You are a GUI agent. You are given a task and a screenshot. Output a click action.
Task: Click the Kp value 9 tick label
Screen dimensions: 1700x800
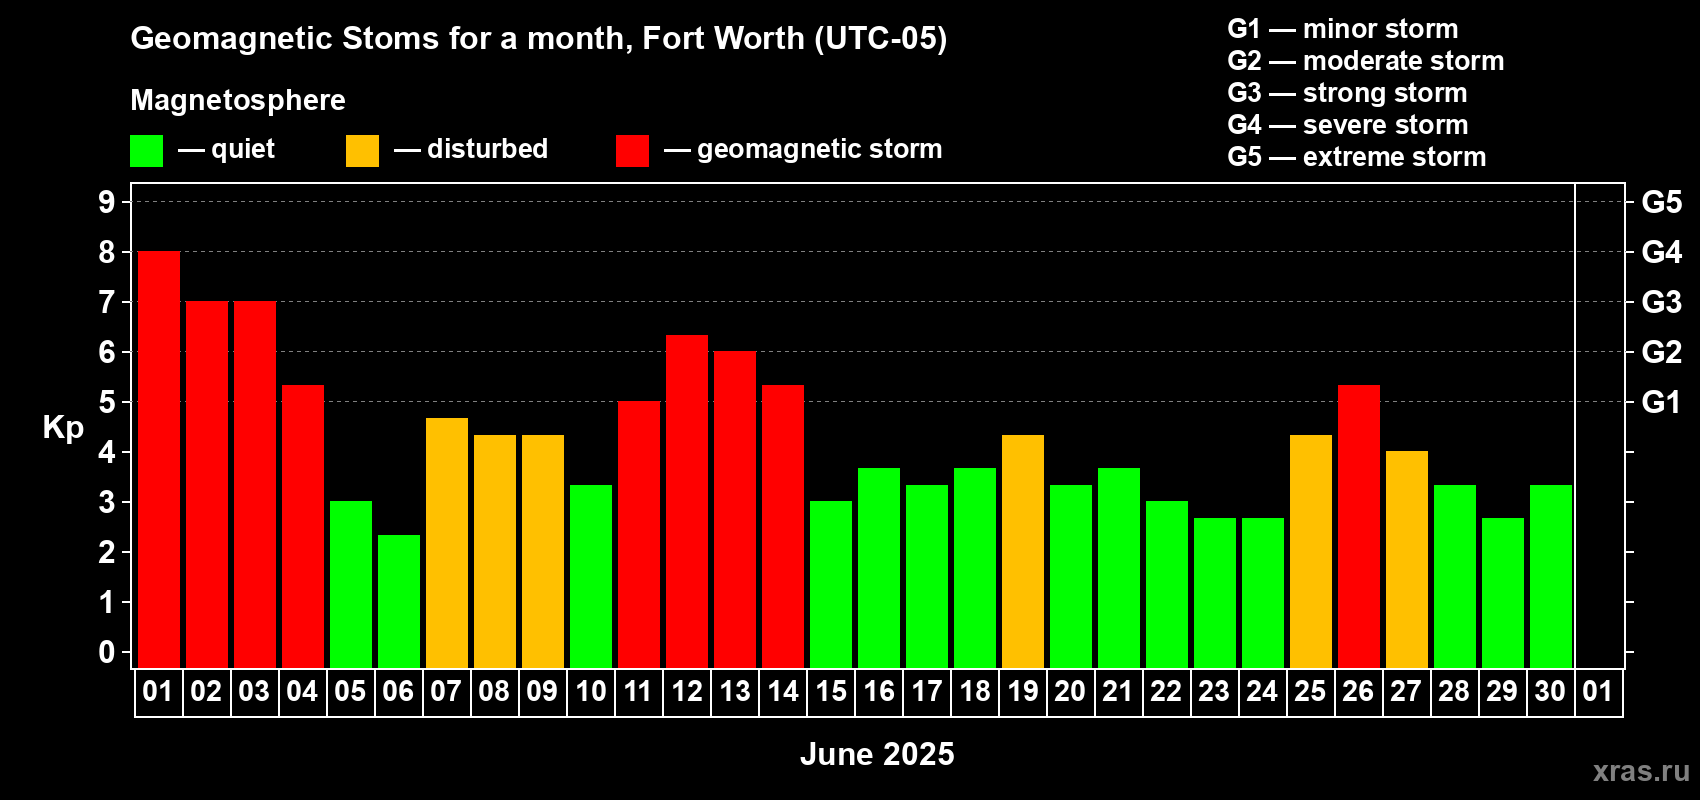[107, 202]
